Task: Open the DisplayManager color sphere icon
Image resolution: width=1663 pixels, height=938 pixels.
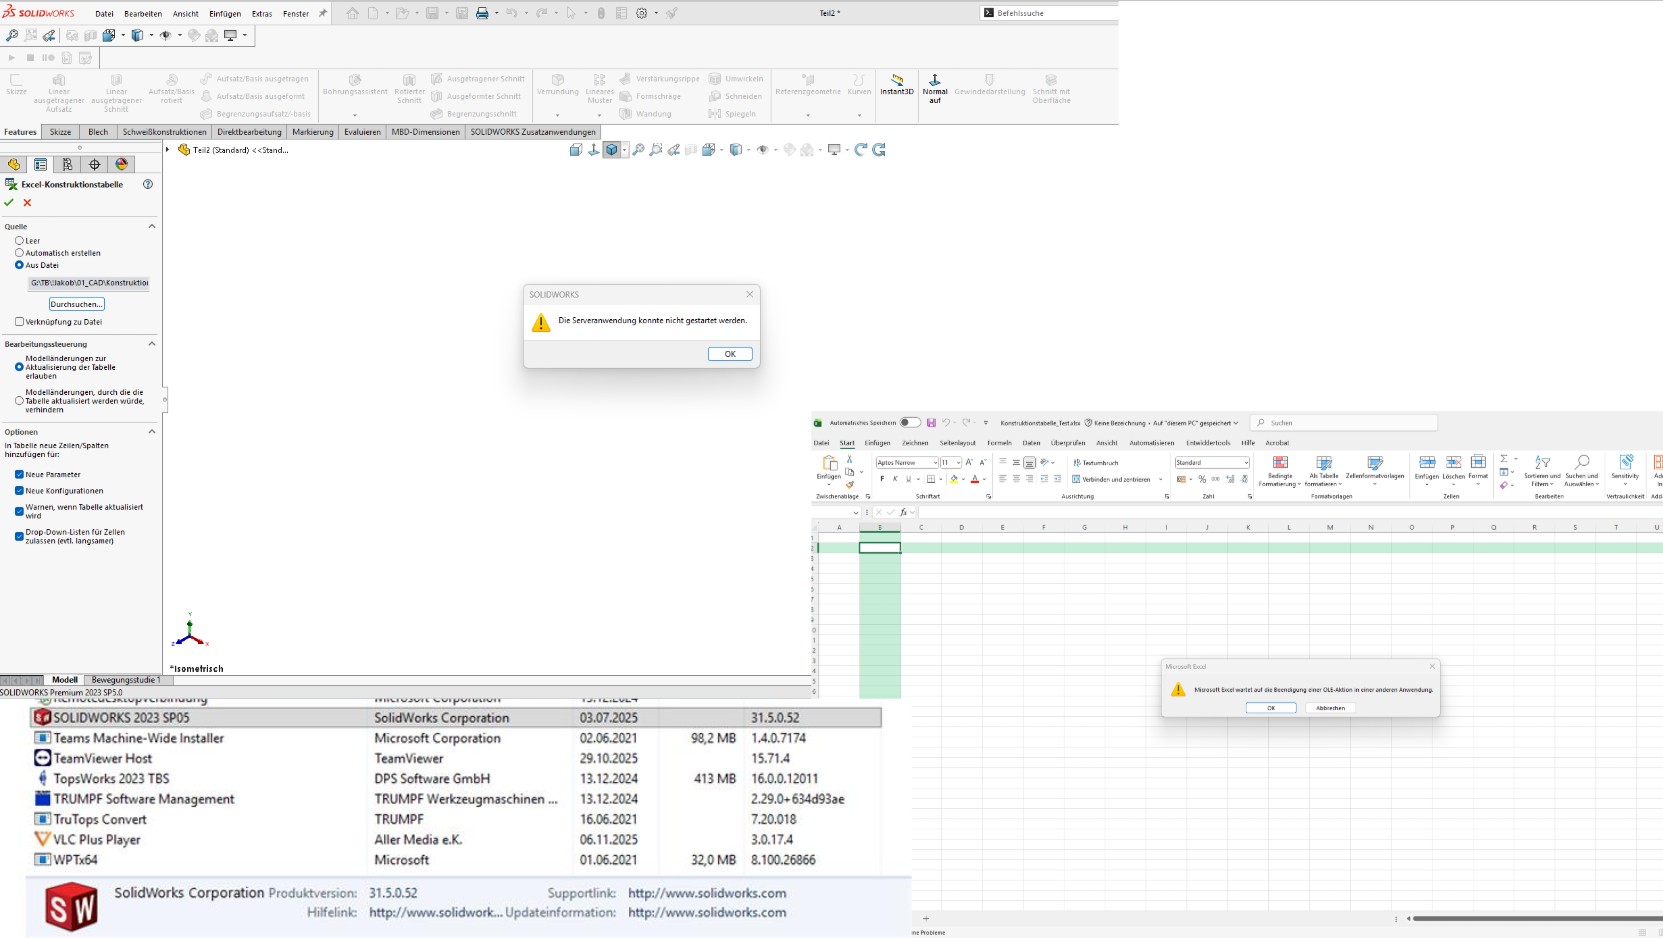Action: tap(122, 164)
